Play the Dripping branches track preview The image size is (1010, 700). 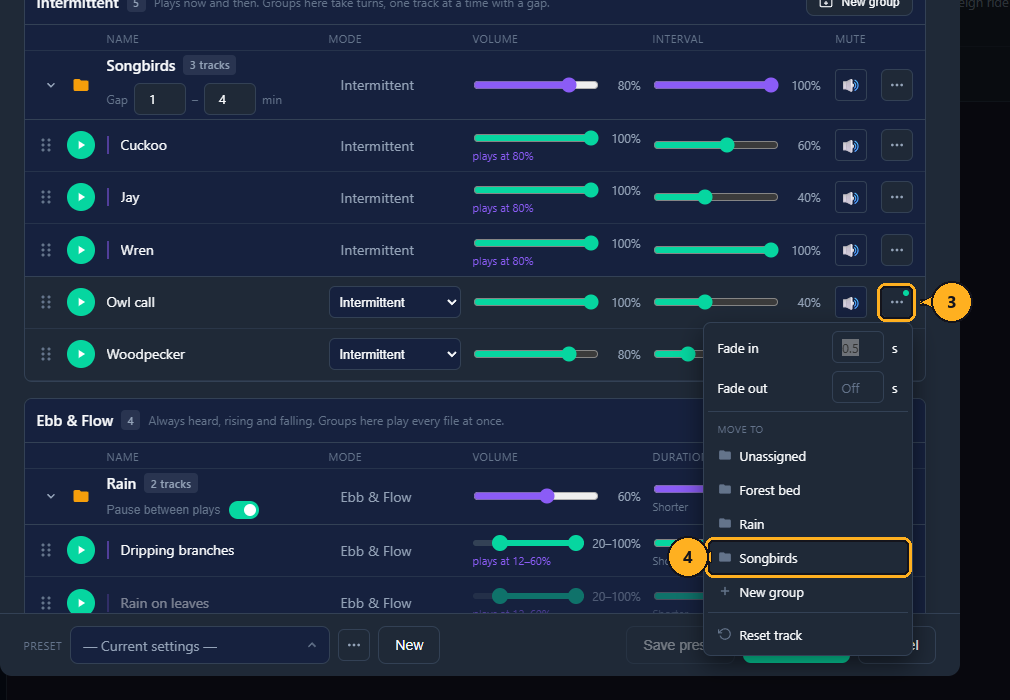point(81,550)
